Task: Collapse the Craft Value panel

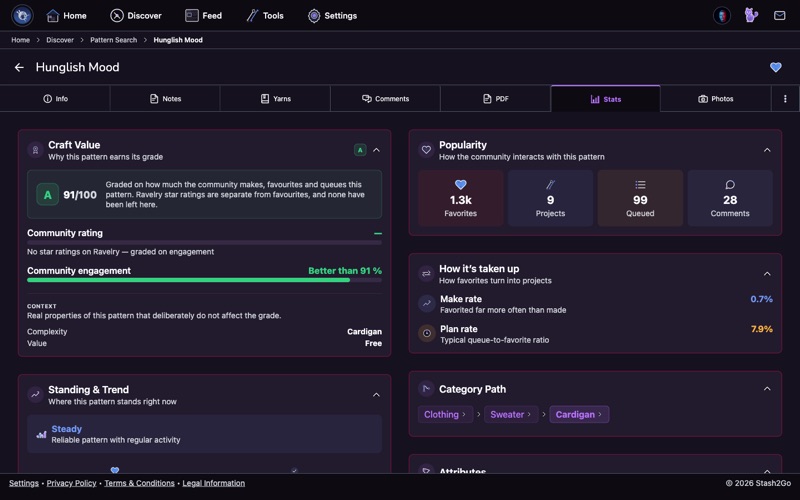Action: click(x=377, y=150)
